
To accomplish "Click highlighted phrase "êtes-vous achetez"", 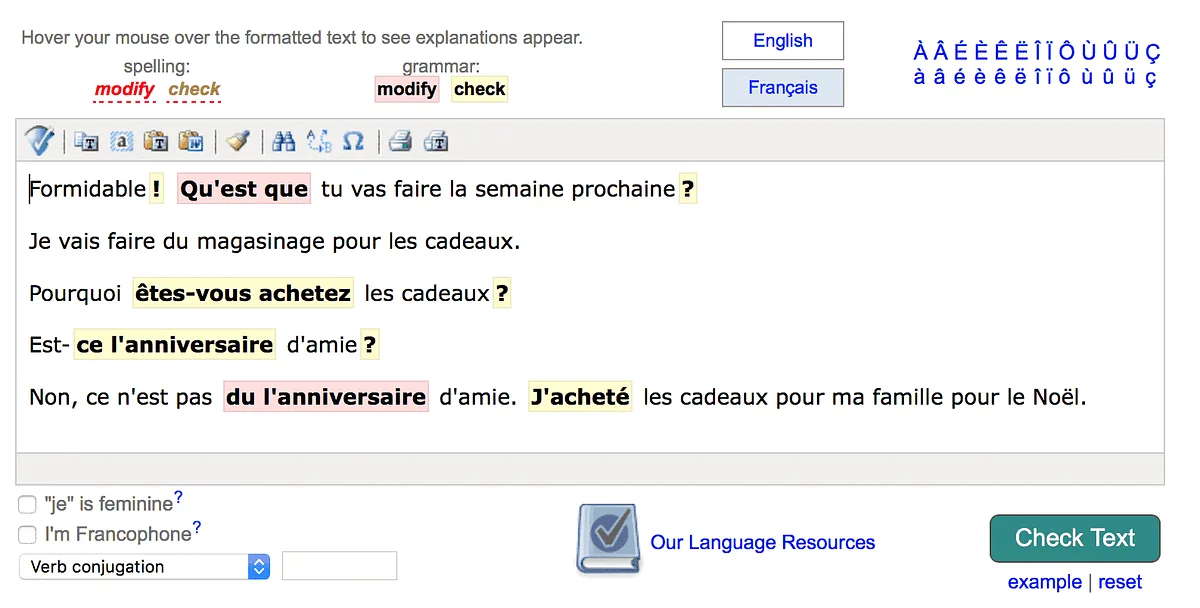I will click(x=243, y=293).
